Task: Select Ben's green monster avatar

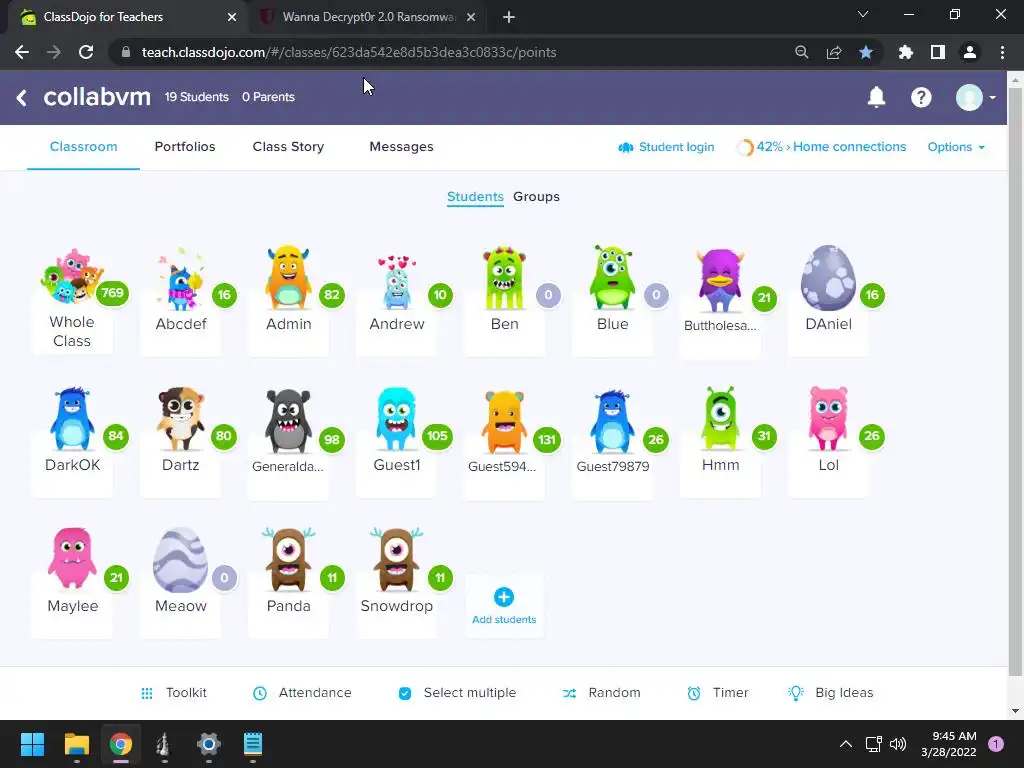Action: coord(504,278)
